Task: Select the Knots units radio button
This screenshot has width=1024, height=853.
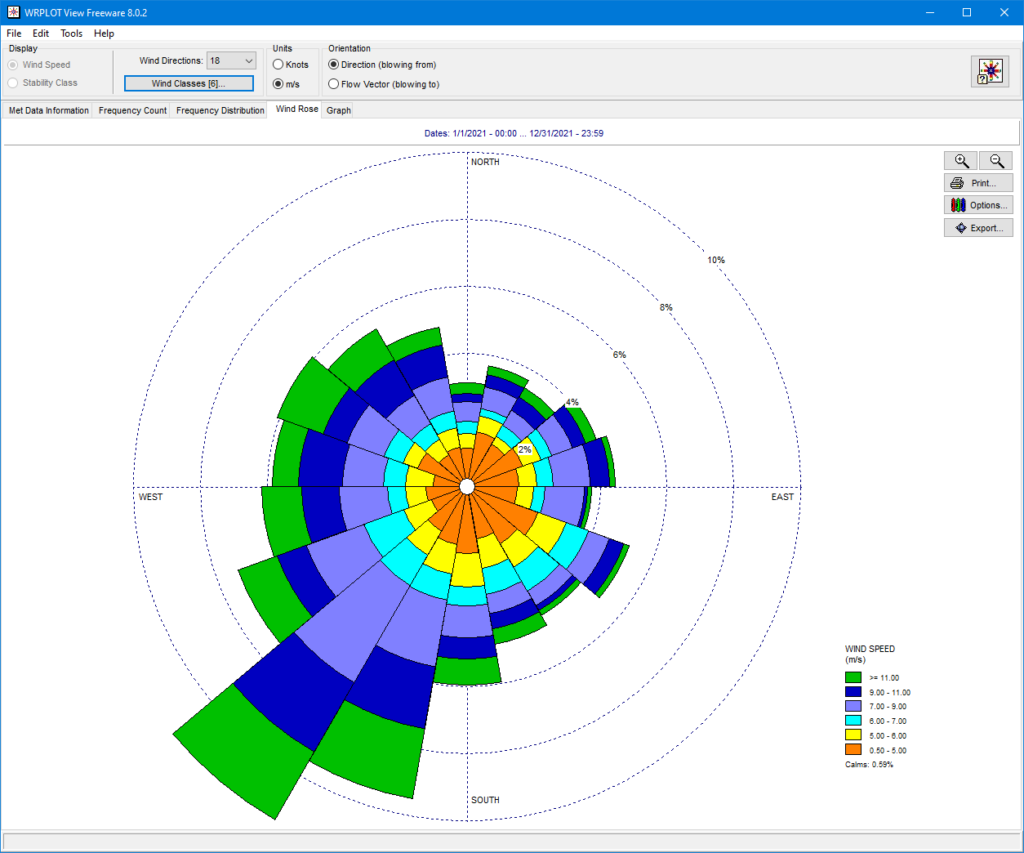Action: [278, 65]
